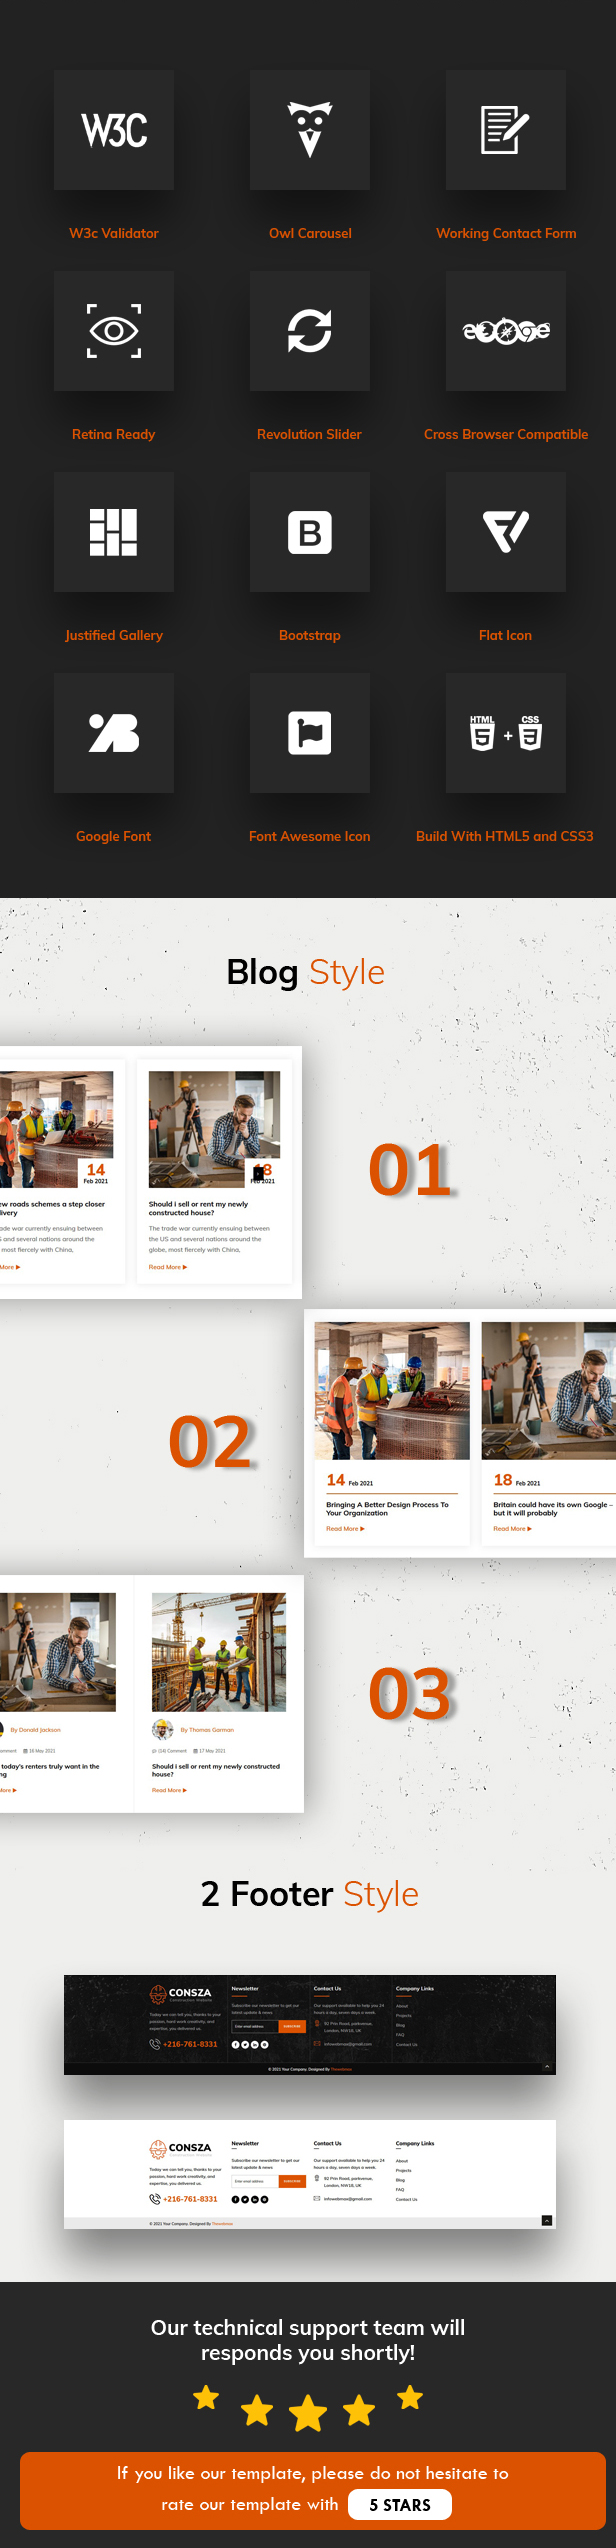Click the Font Awesome flag icon

click(310, 733)
